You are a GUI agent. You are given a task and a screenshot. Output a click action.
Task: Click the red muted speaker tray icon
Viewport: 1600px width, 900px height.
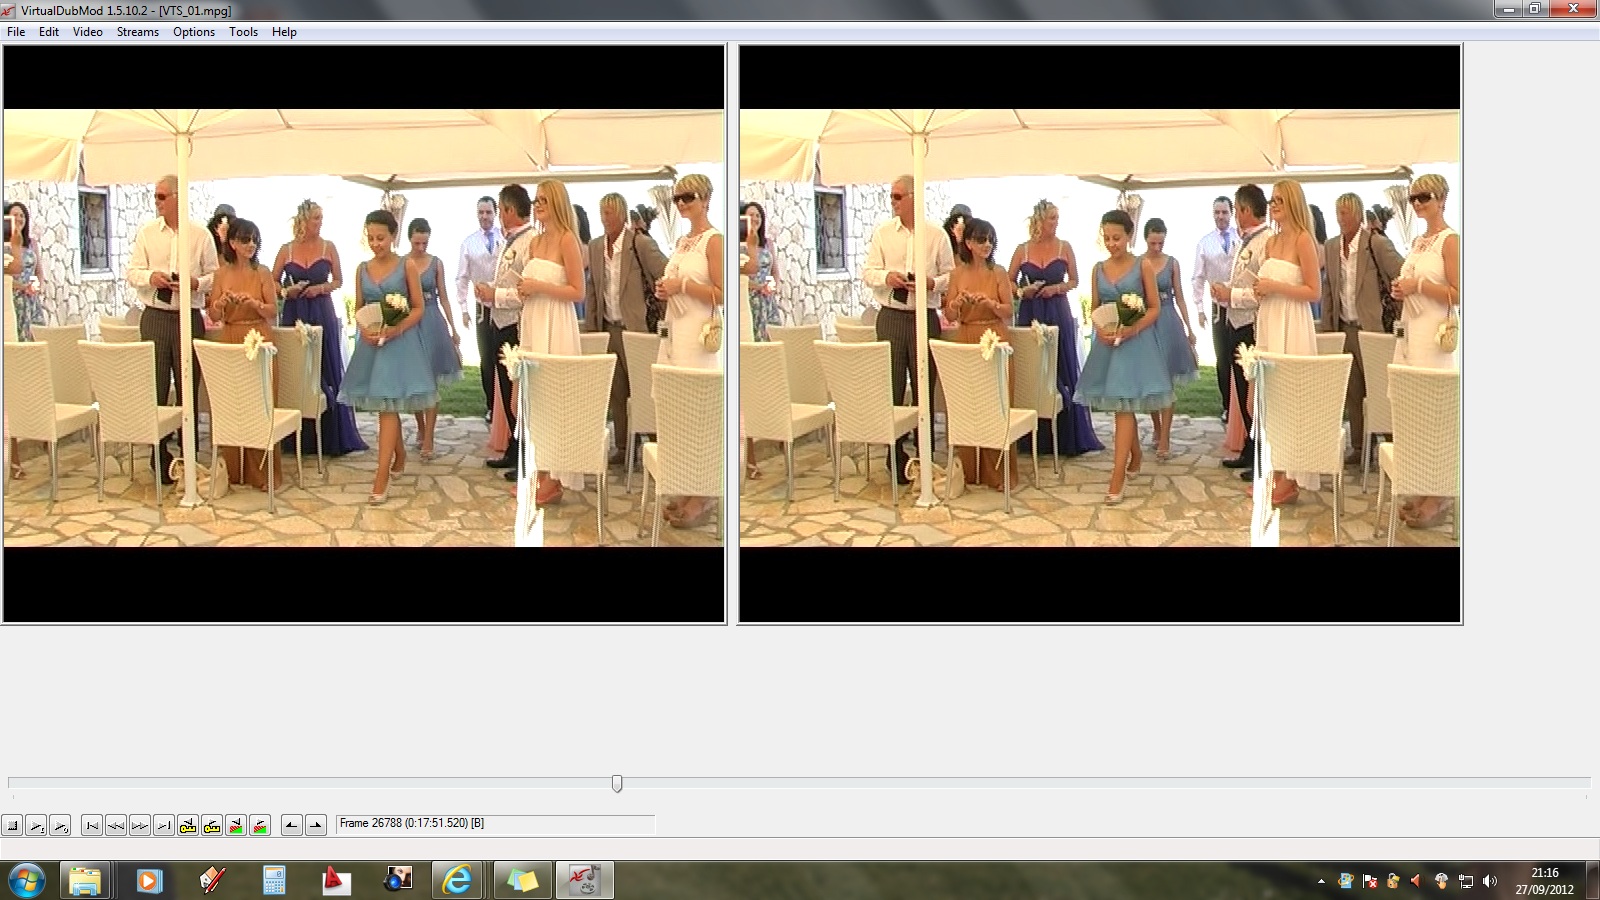tap(1416, 881)
